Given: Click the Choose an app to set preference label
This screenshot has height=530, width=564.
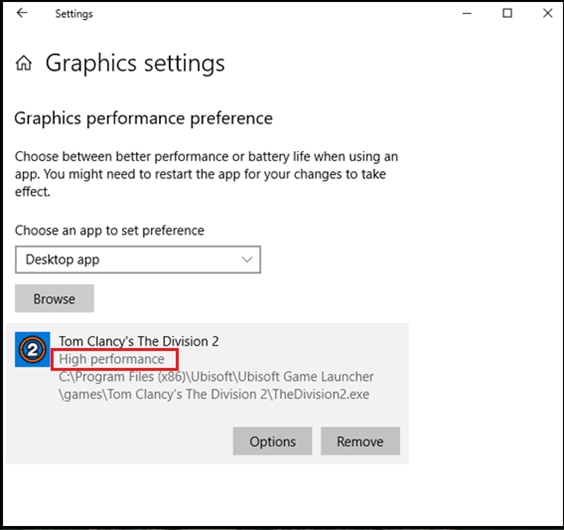Looking at the screenshot, I should click(x=109, y=230).
